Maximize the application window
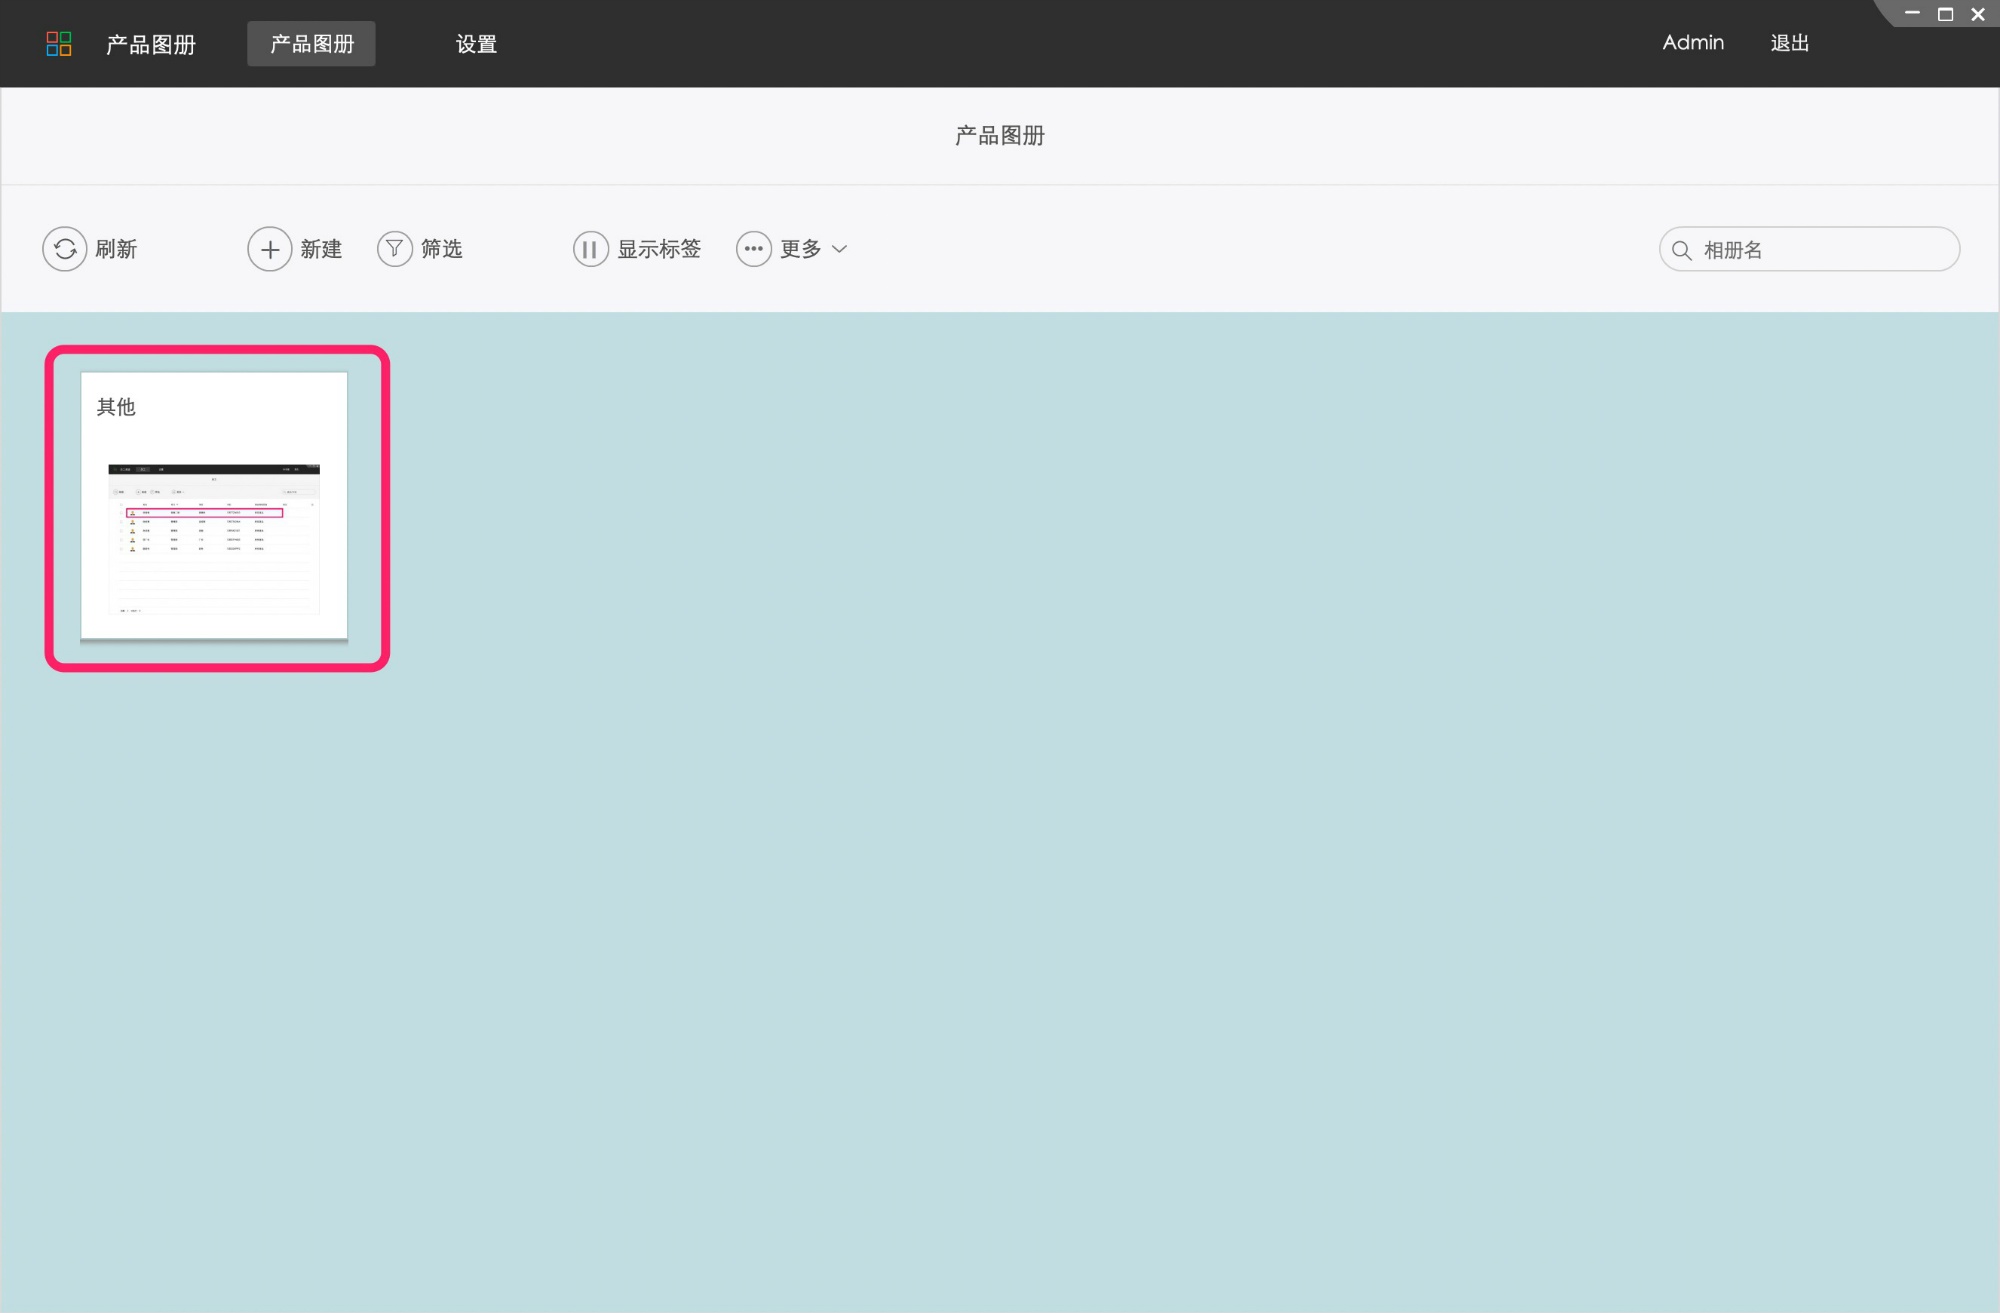This screenshot has height=1313, width=2000. 1945,14
